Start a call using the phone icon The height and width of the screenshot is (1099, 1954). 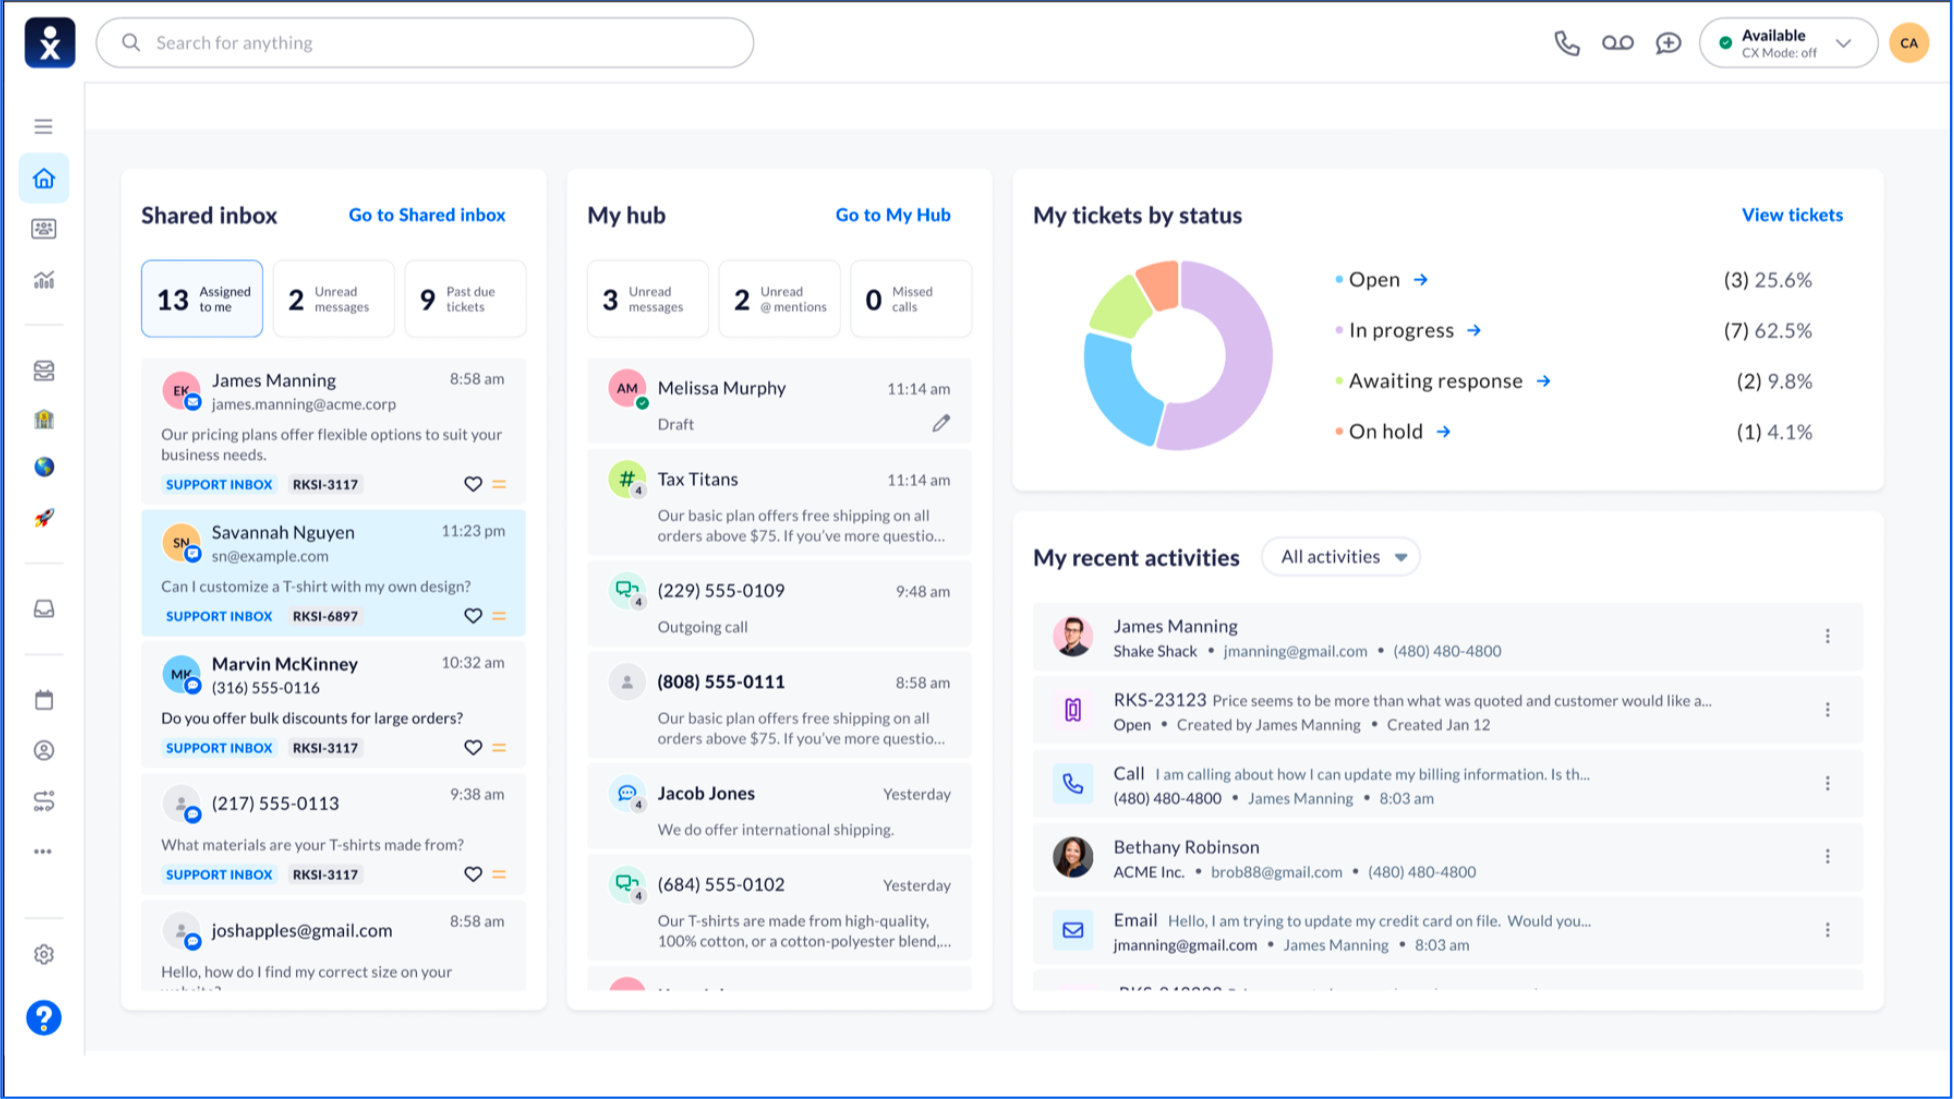[1567, 43]
